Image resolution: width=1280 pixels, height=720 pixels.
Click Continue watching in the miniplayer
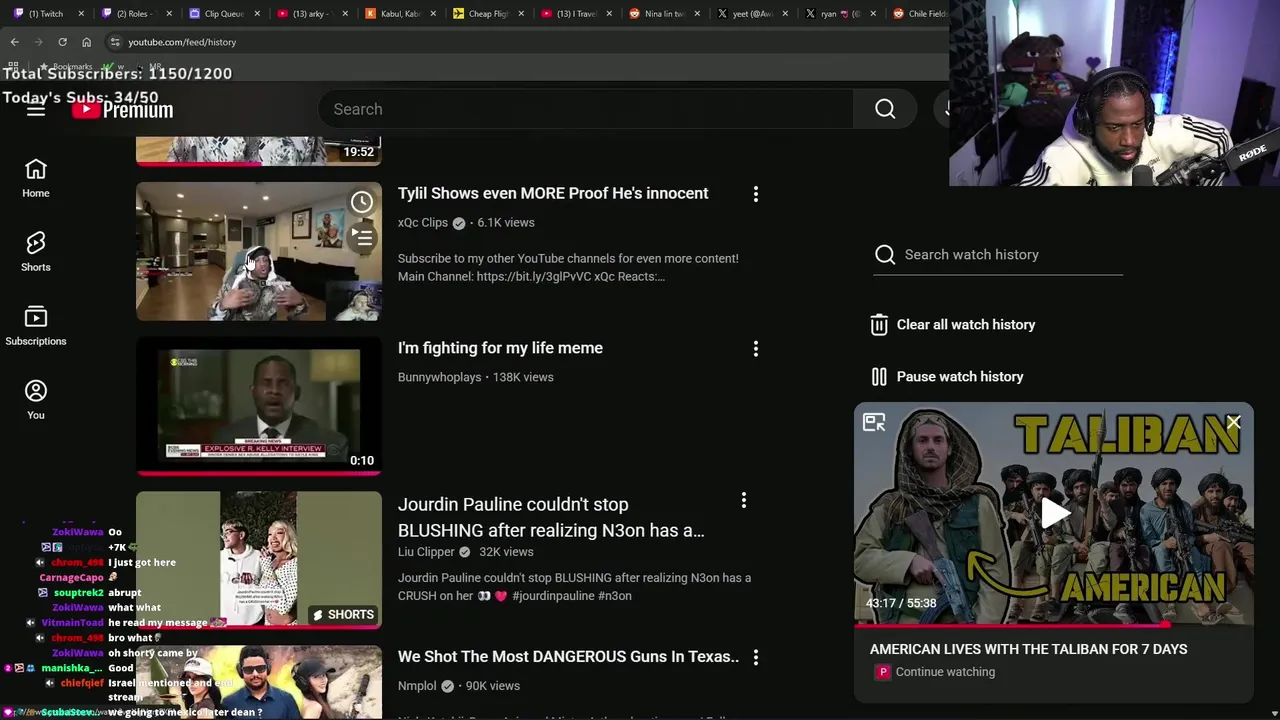(x=945, y=672)
